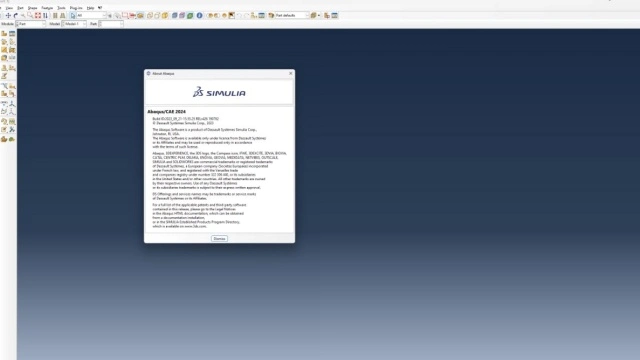Open the Plug-ins menu
Viewport: 640px width, 360px height.
tap(76, 8)
